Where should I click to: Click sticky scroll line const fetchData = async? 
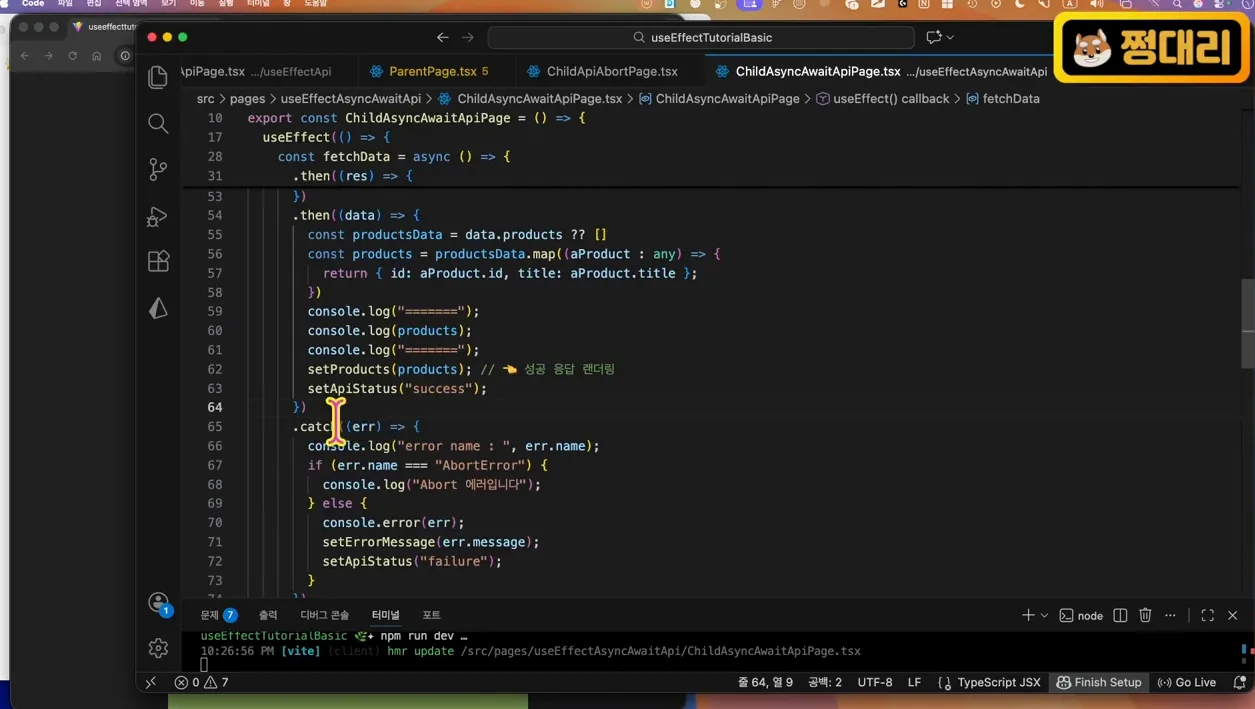click(394, 157)
